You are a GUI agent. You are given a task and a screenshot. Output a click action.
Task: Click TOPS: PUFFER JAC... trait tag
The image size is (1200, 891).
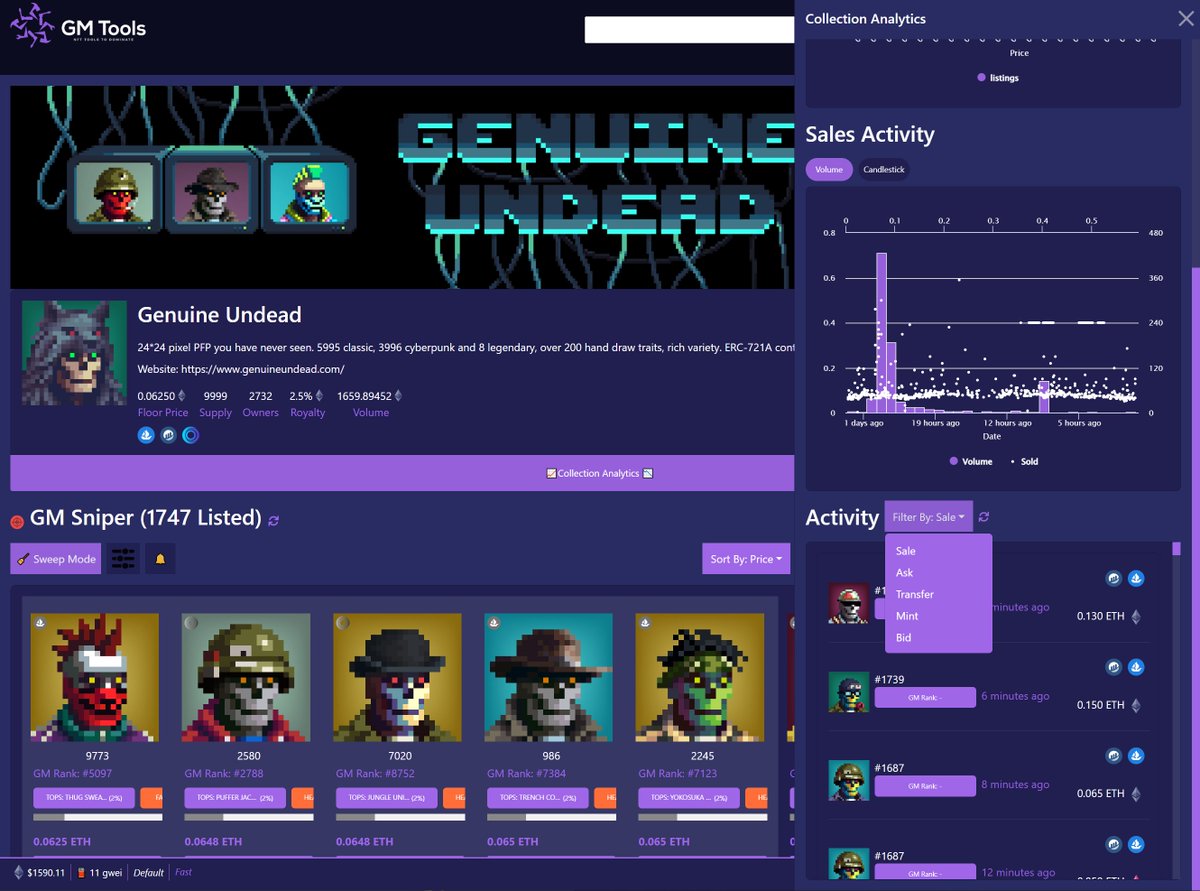[x=236, y=798]
